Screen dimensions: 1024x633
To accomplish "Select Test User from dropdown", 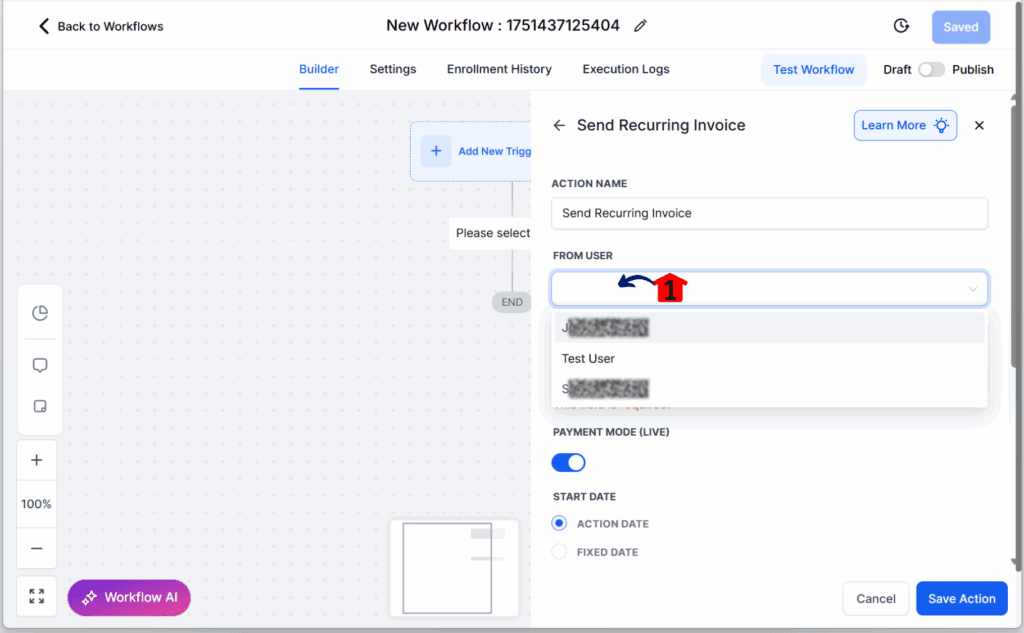I will 769,359.
